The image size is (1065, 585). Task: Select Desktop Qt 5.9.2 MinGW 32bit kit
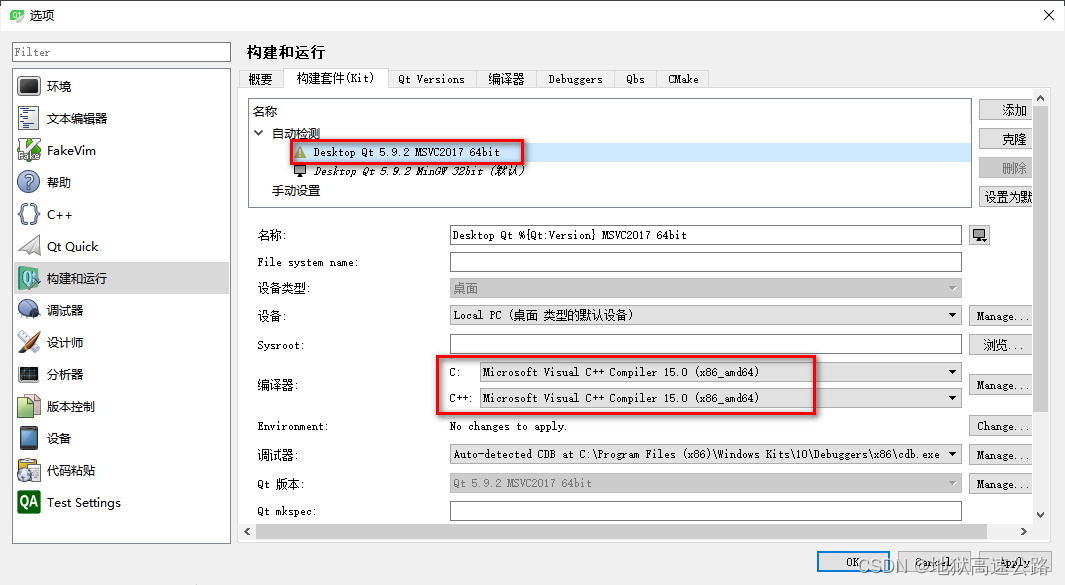coord(419,171)
